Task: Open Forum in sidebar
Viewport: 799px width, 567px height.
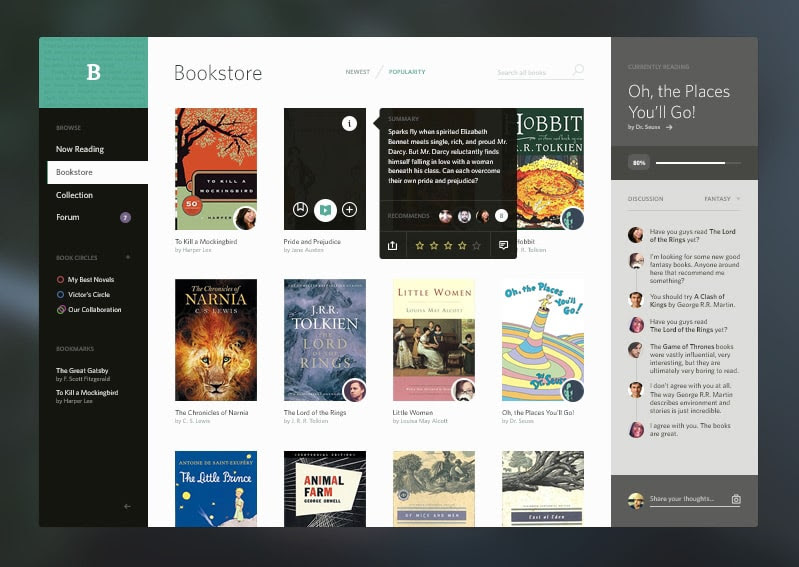Action: [68, 217]
